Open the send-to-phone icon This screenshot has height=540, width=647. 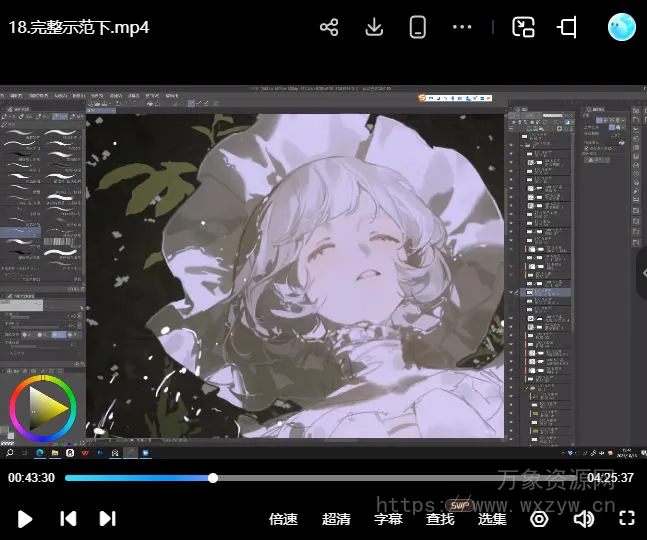coord(418,28)
